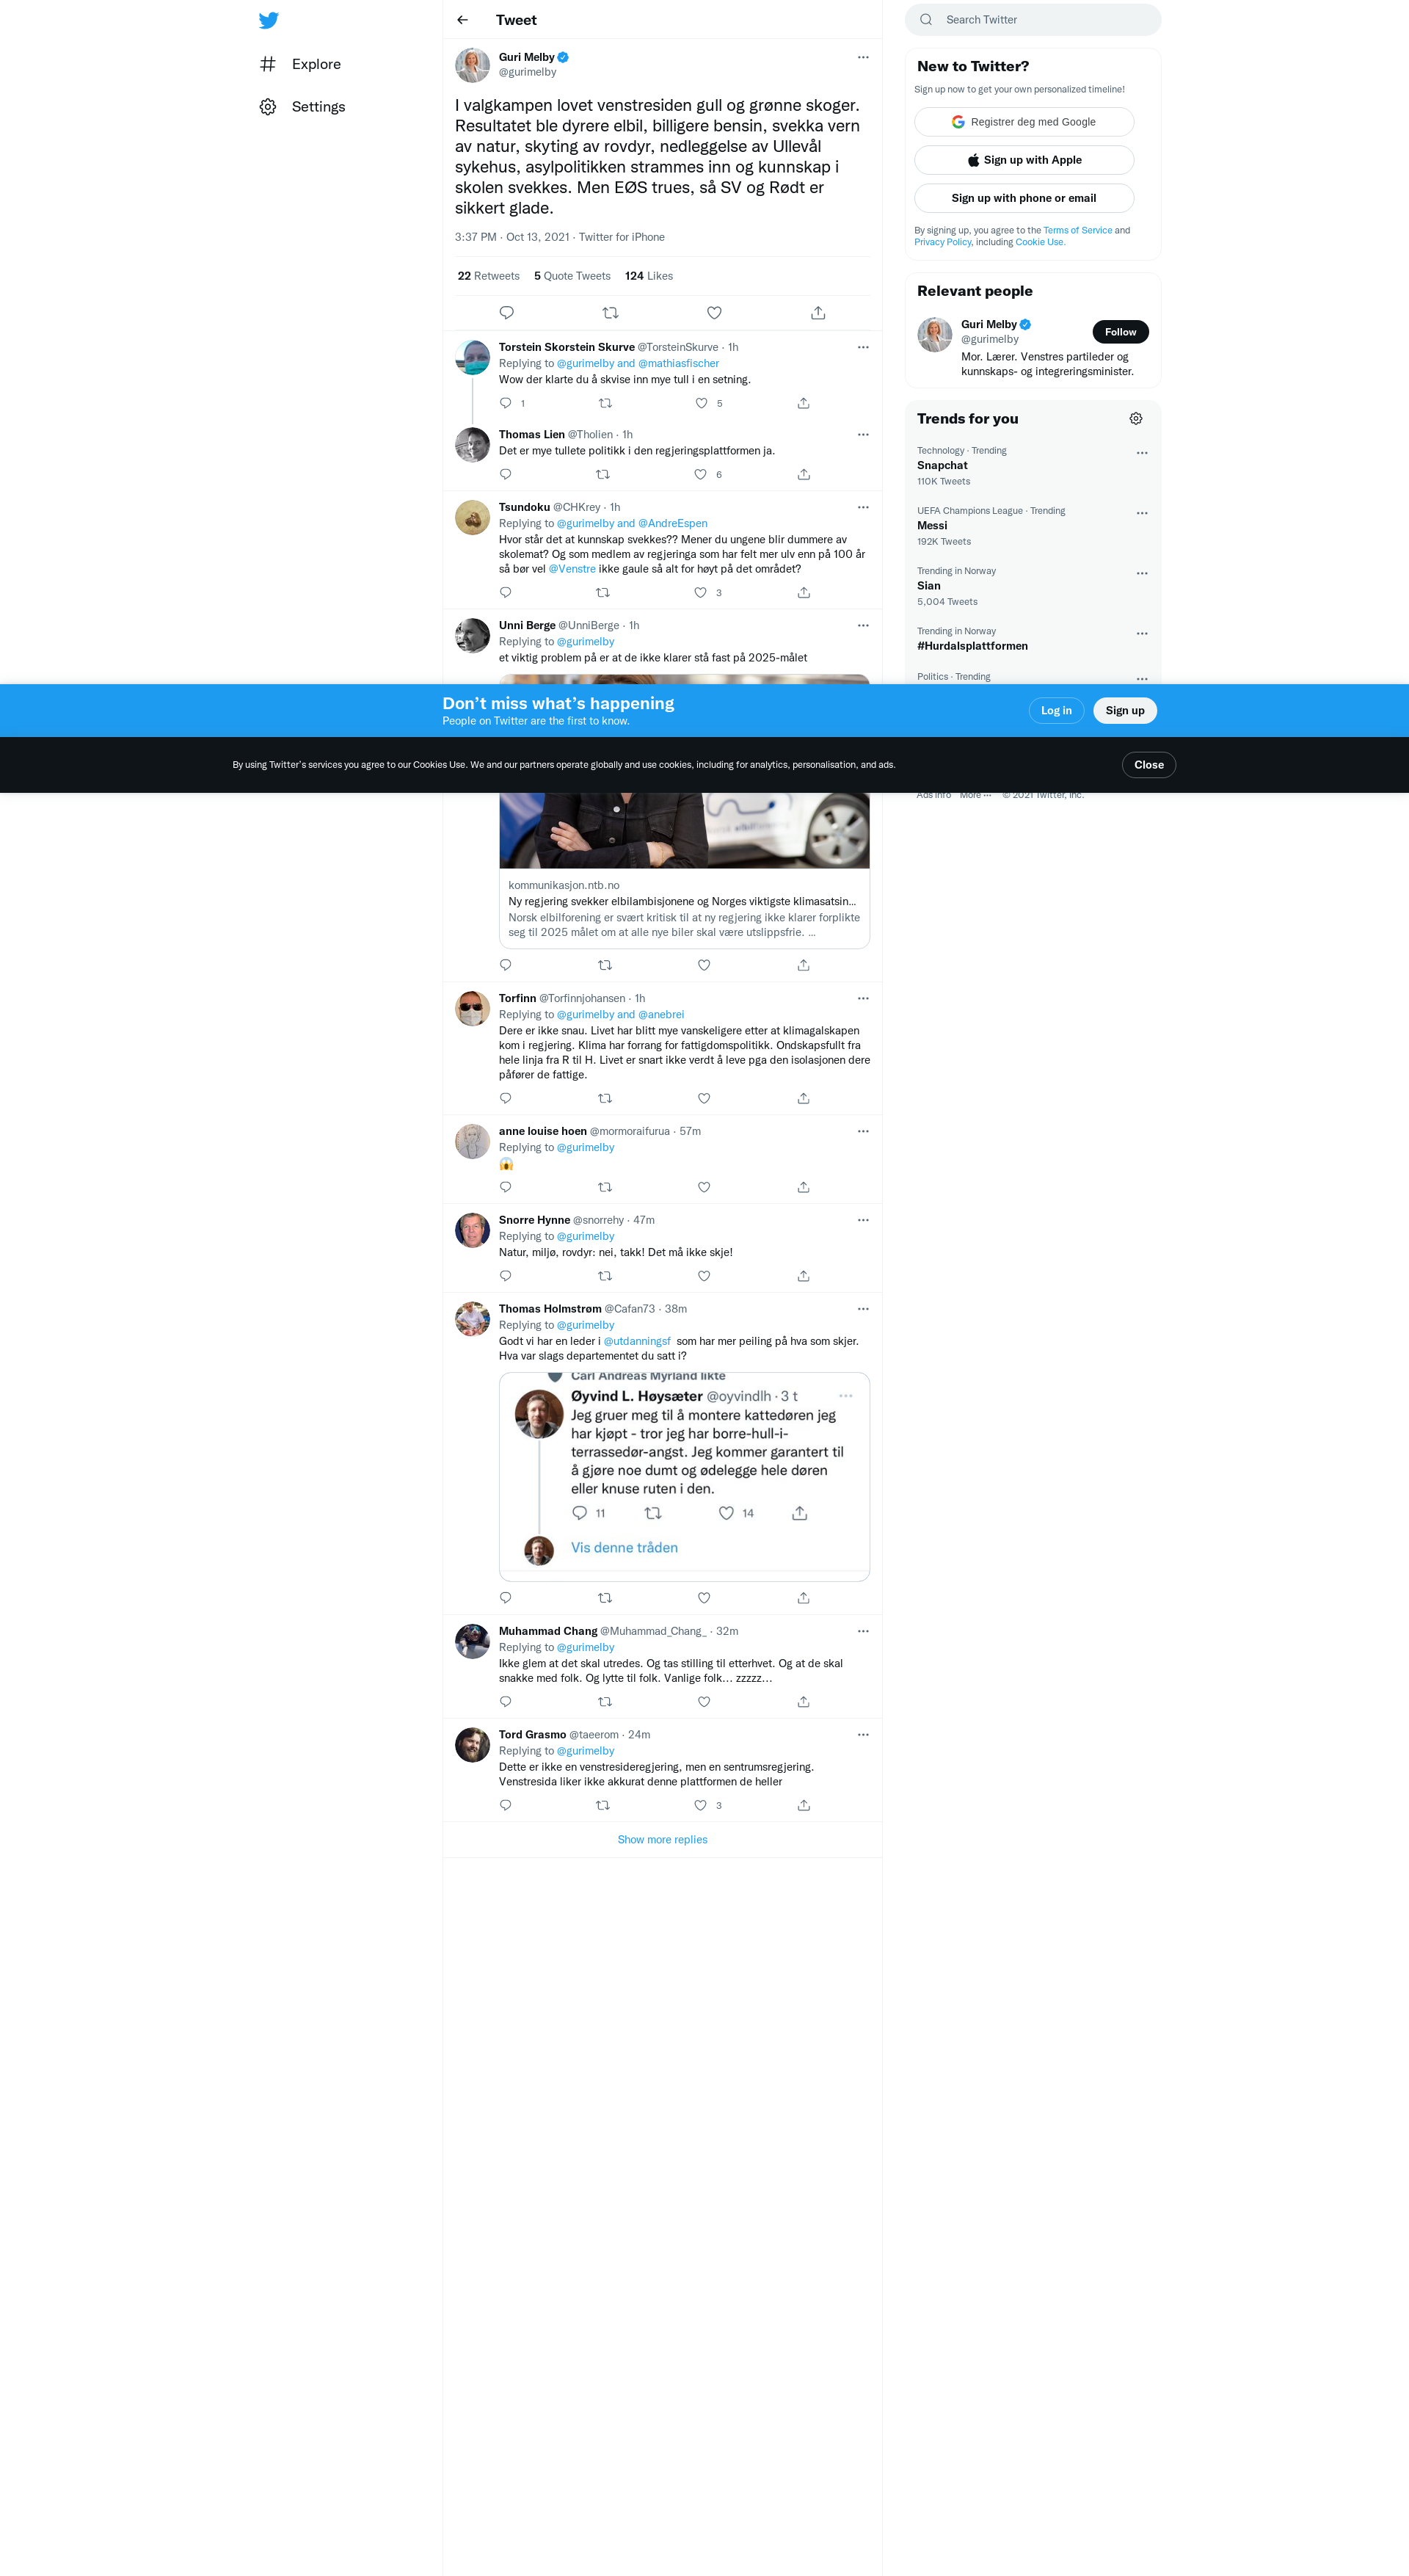The height and width of the screenshot is (2576, 1409).
Task: Retweet Guri Melby's main tweet
Action: [x=610, y=313]
